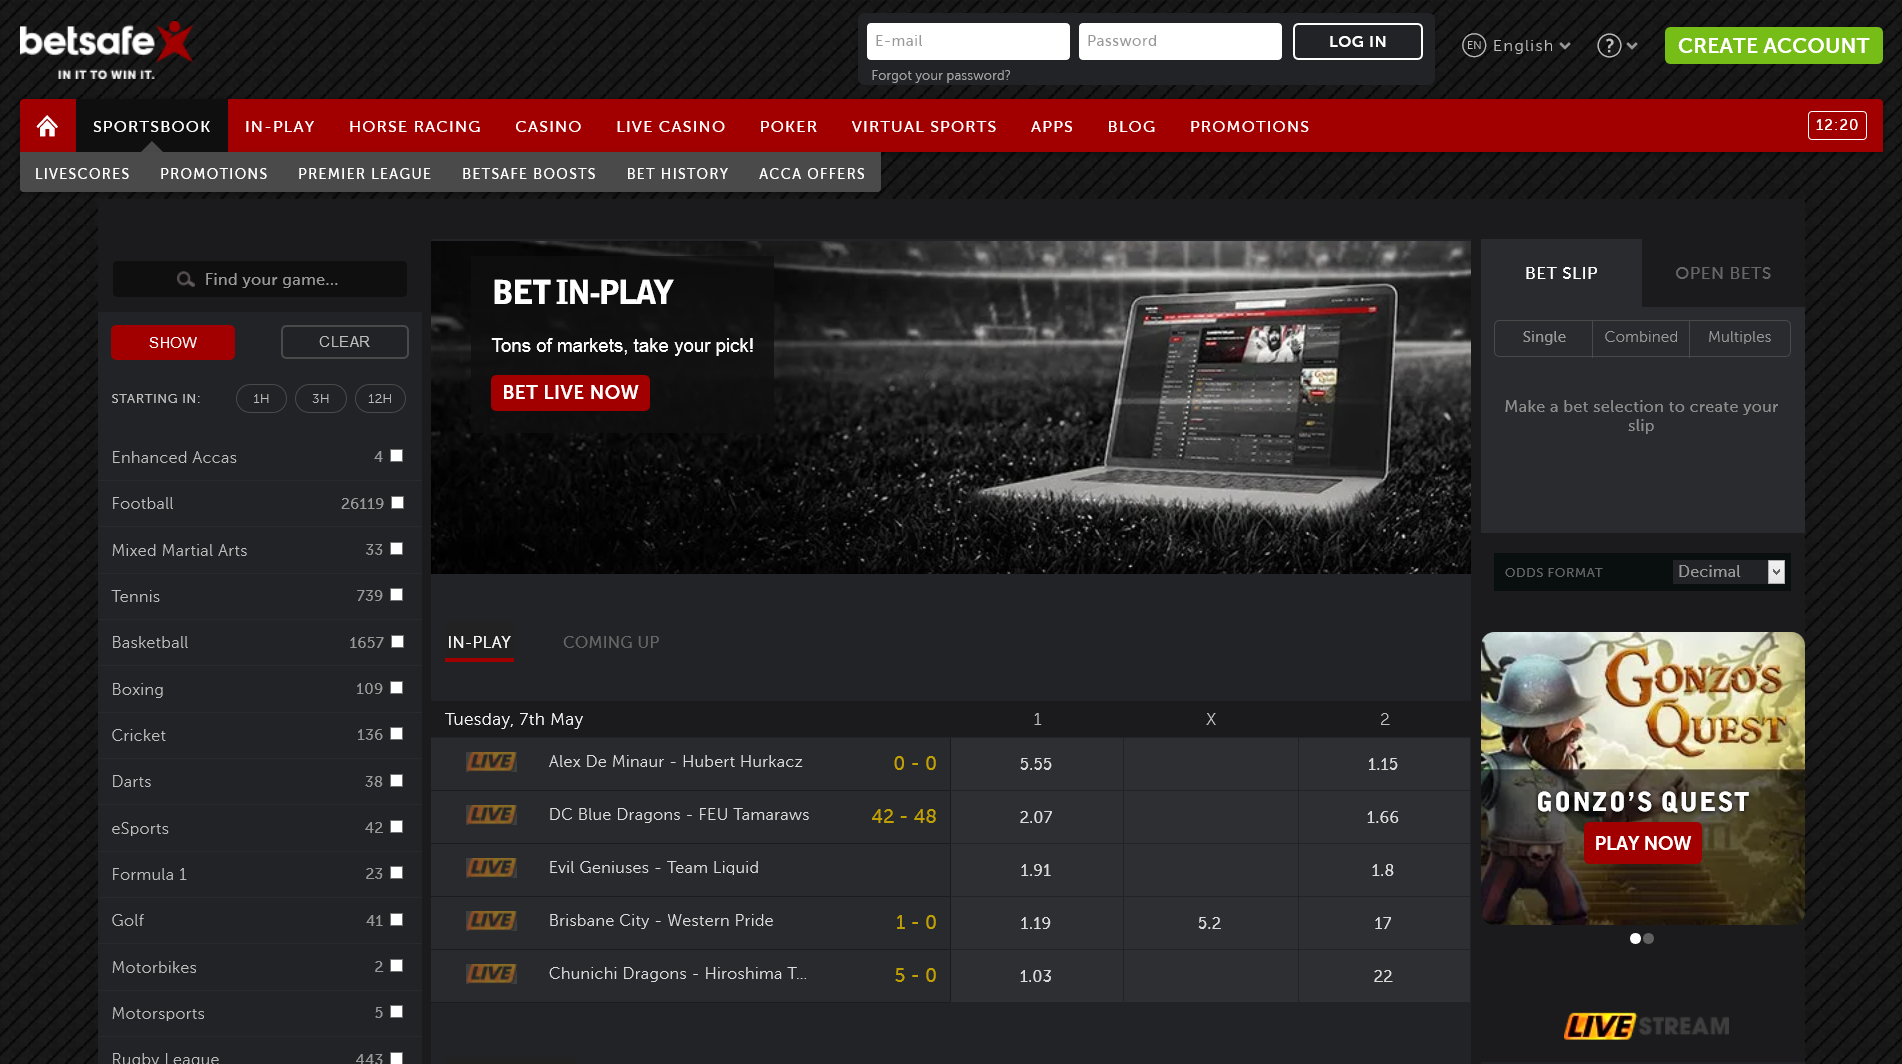Select the second carousel dot under Gonzo's Quest
This screenshot has height=1064, width=1902.
[1649, 938]
